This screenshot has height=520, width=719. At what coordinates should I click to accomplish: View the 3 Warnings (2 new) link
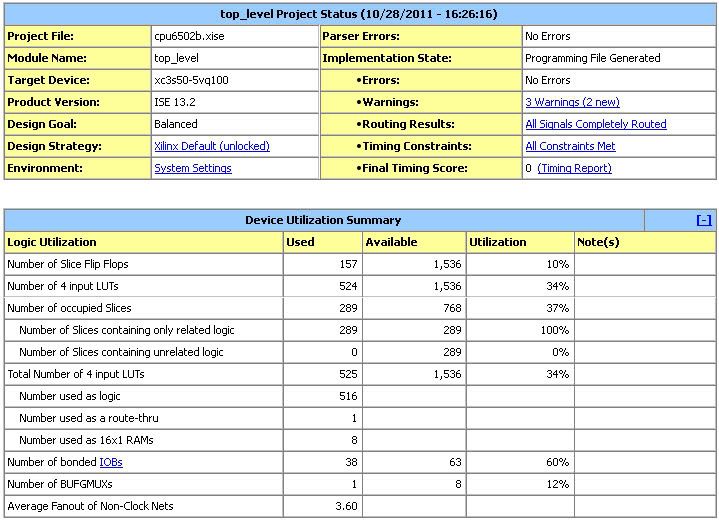pos(572,102)
